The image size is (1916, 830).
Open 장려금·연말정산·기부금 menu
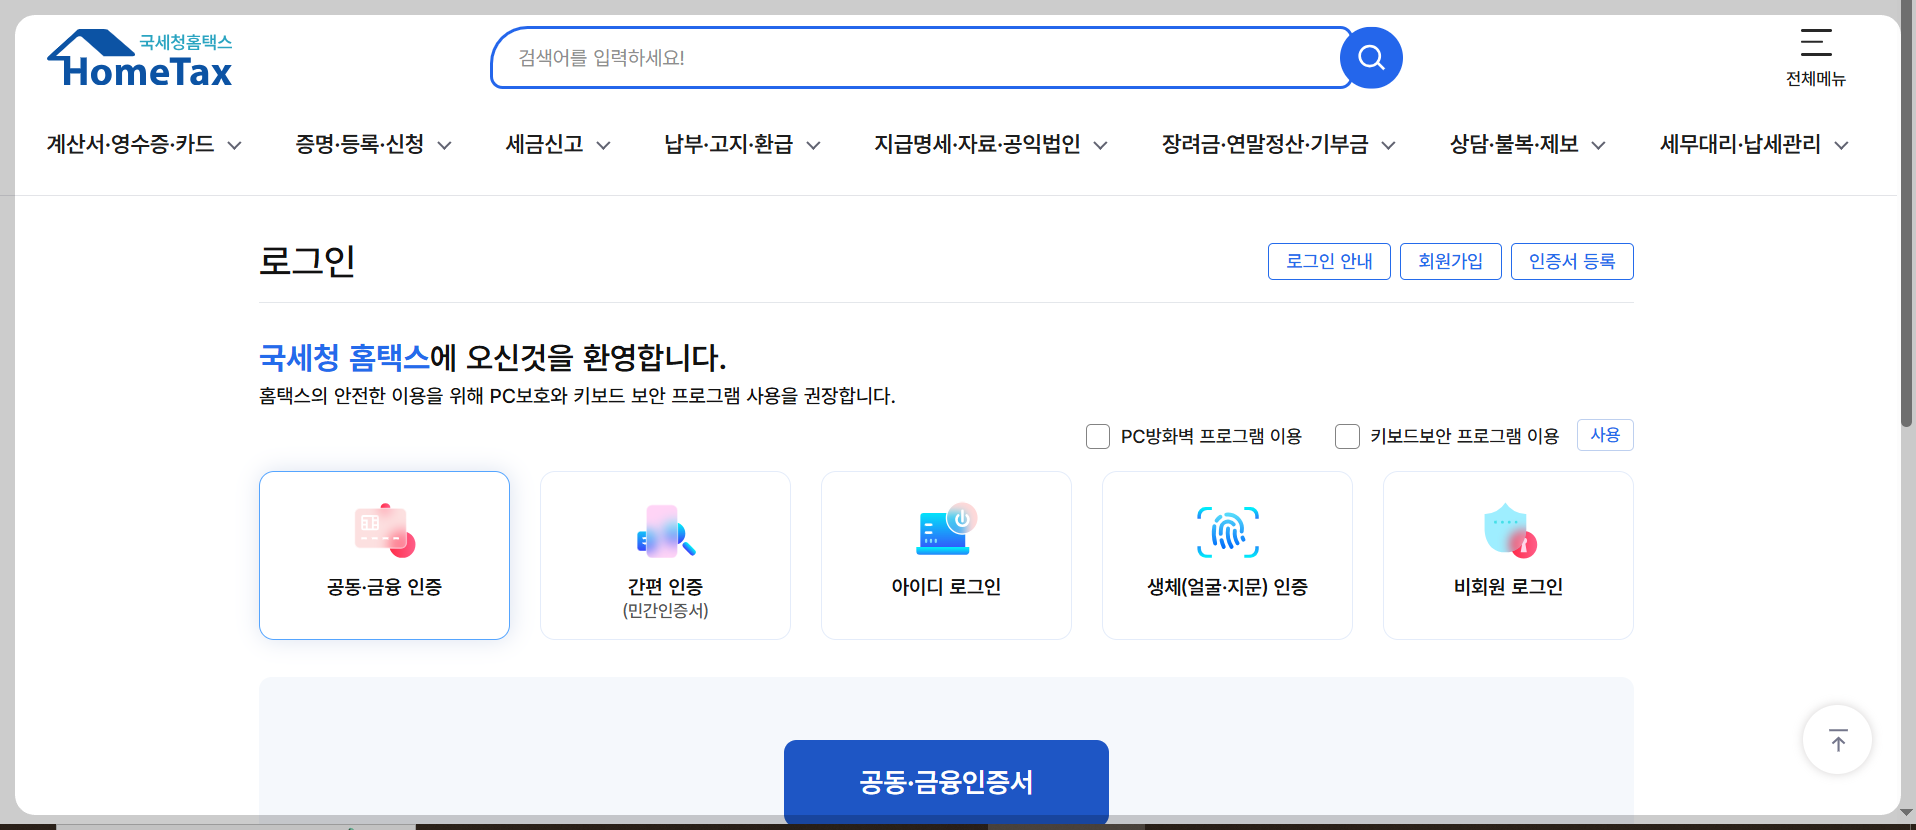1265,144
